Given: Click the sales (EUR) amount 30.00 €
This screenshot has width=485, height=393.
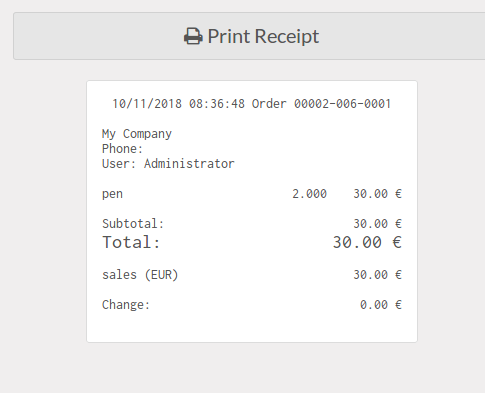Looking at the screenshot, I should 377,275.
